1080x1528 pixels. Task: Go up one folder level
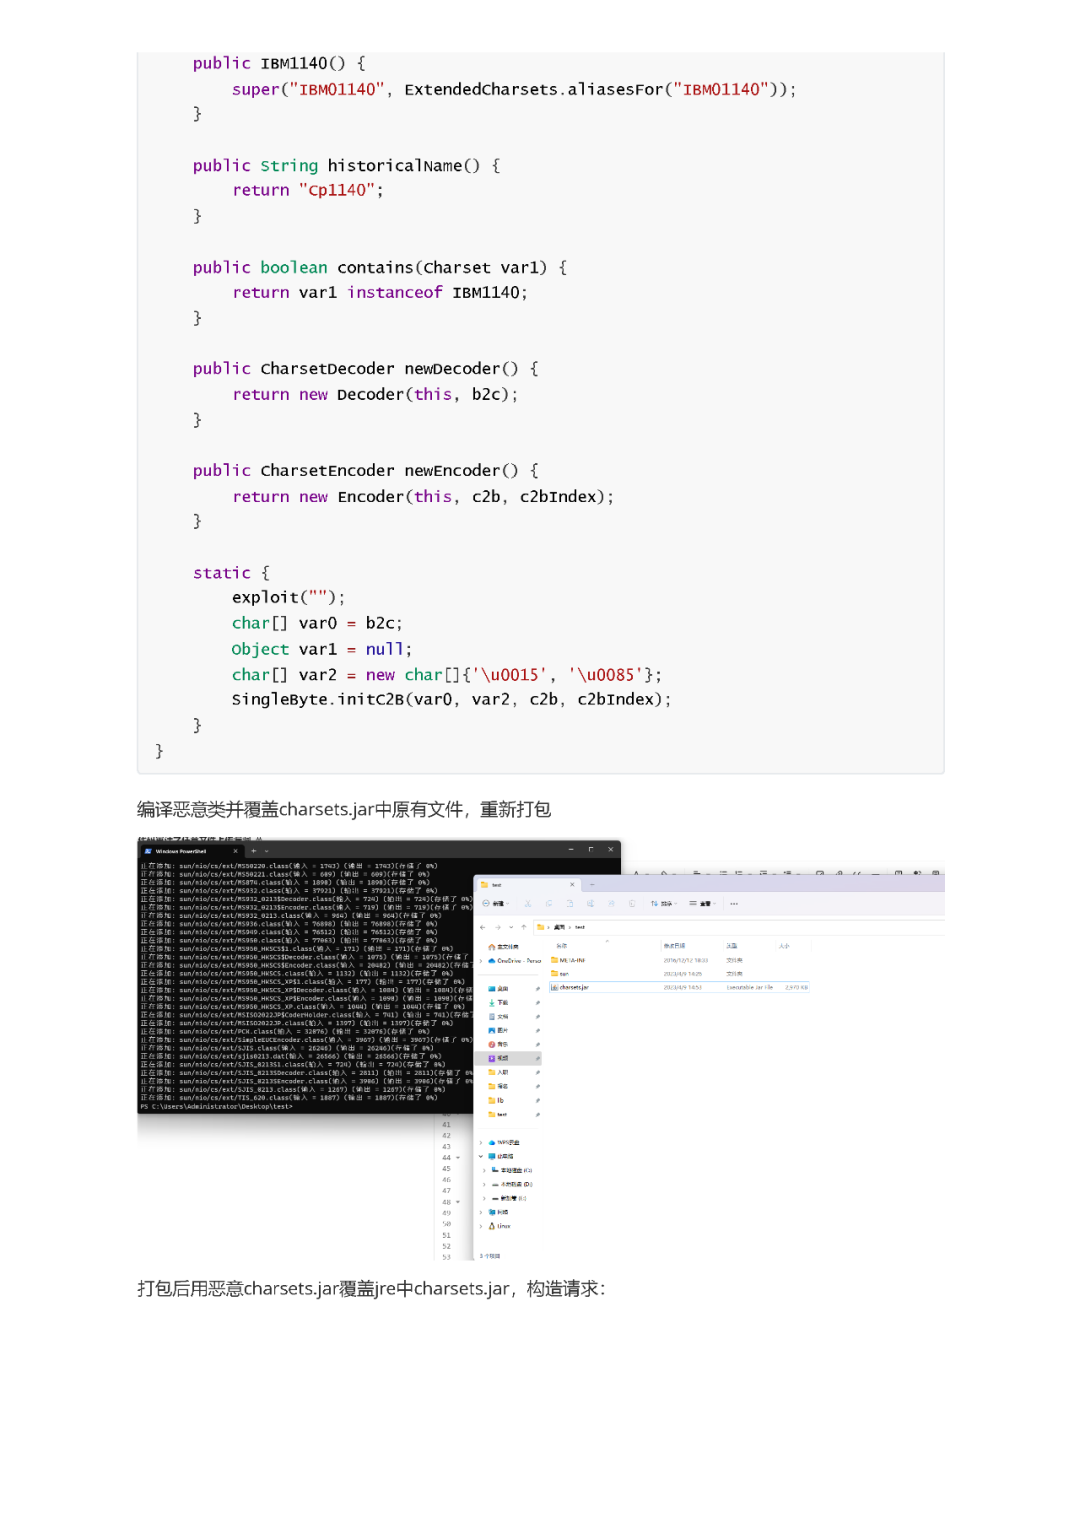(x=523, y=927)
